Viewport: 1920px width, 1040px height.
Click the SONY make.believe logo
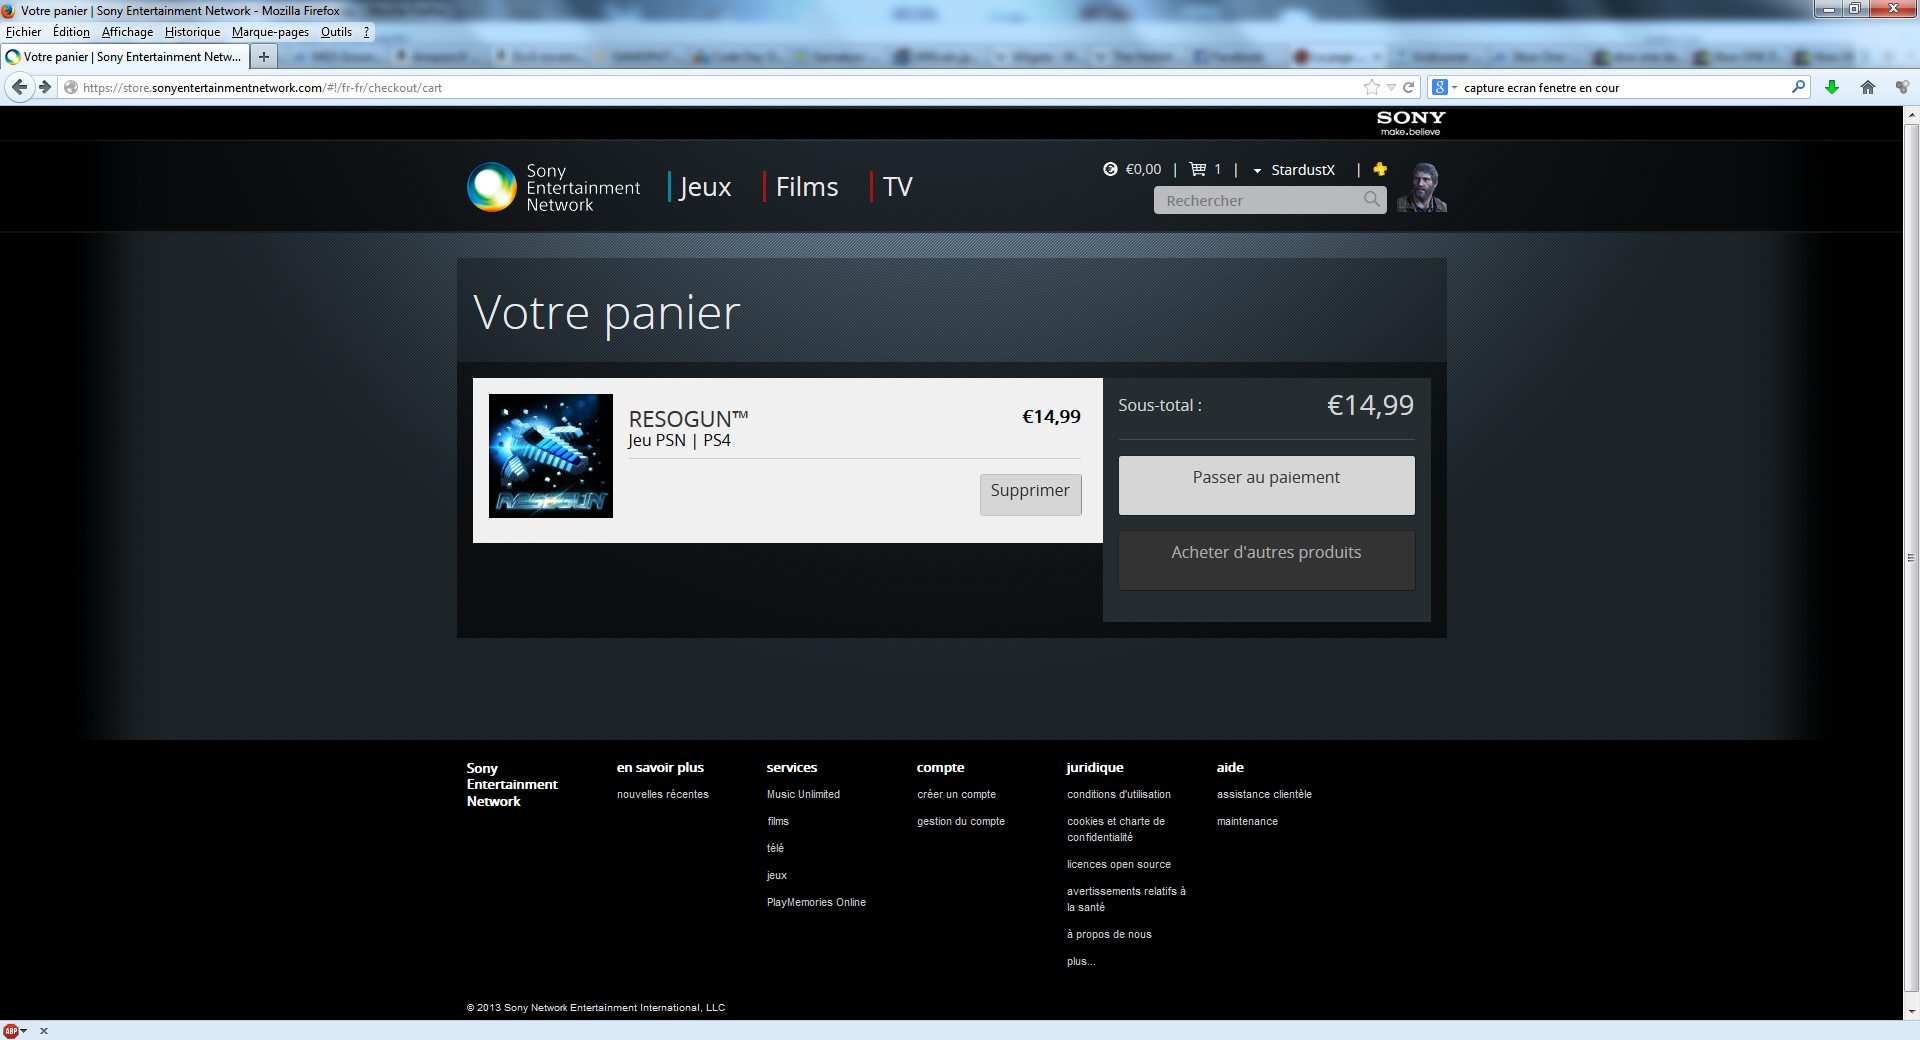click(x=1411, y=123)
